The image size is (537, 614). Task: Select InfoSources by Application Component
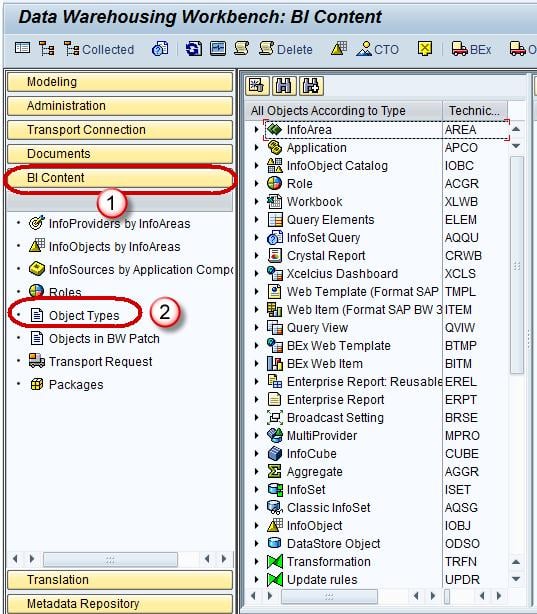click(x=130, y=269)
